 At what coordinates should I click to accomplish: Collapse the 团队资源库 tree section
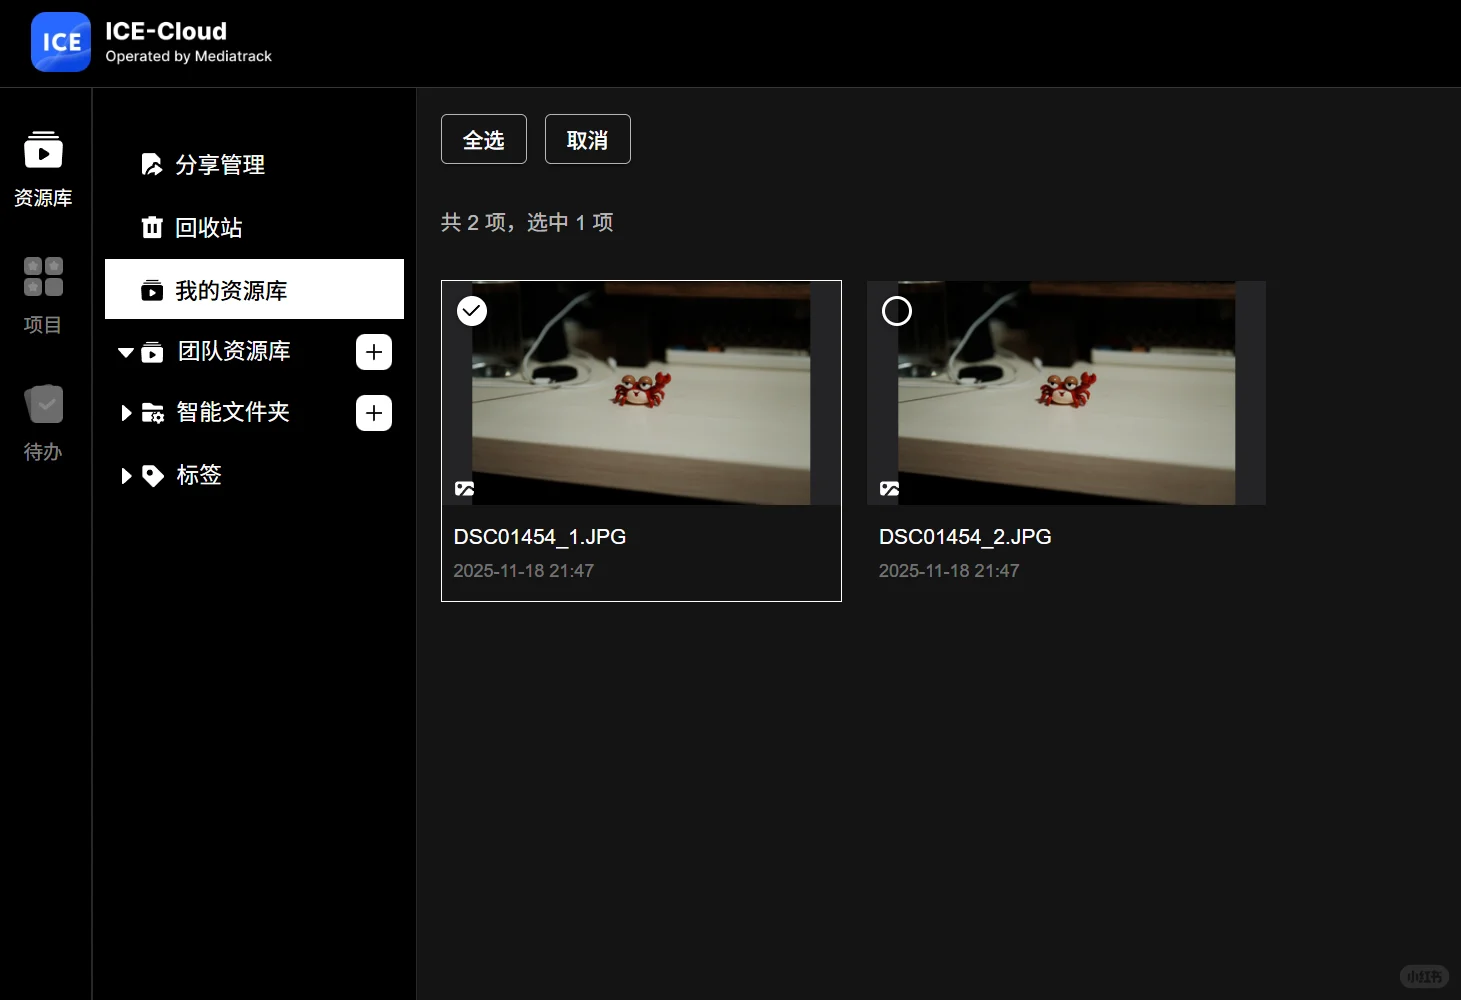pos(126,352)
